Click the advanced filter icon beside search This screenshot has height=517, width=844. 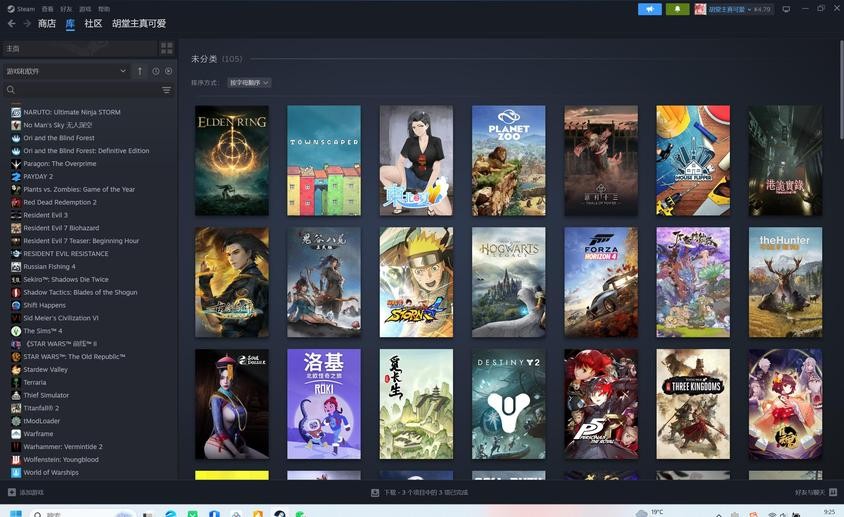tap(167, 90)
